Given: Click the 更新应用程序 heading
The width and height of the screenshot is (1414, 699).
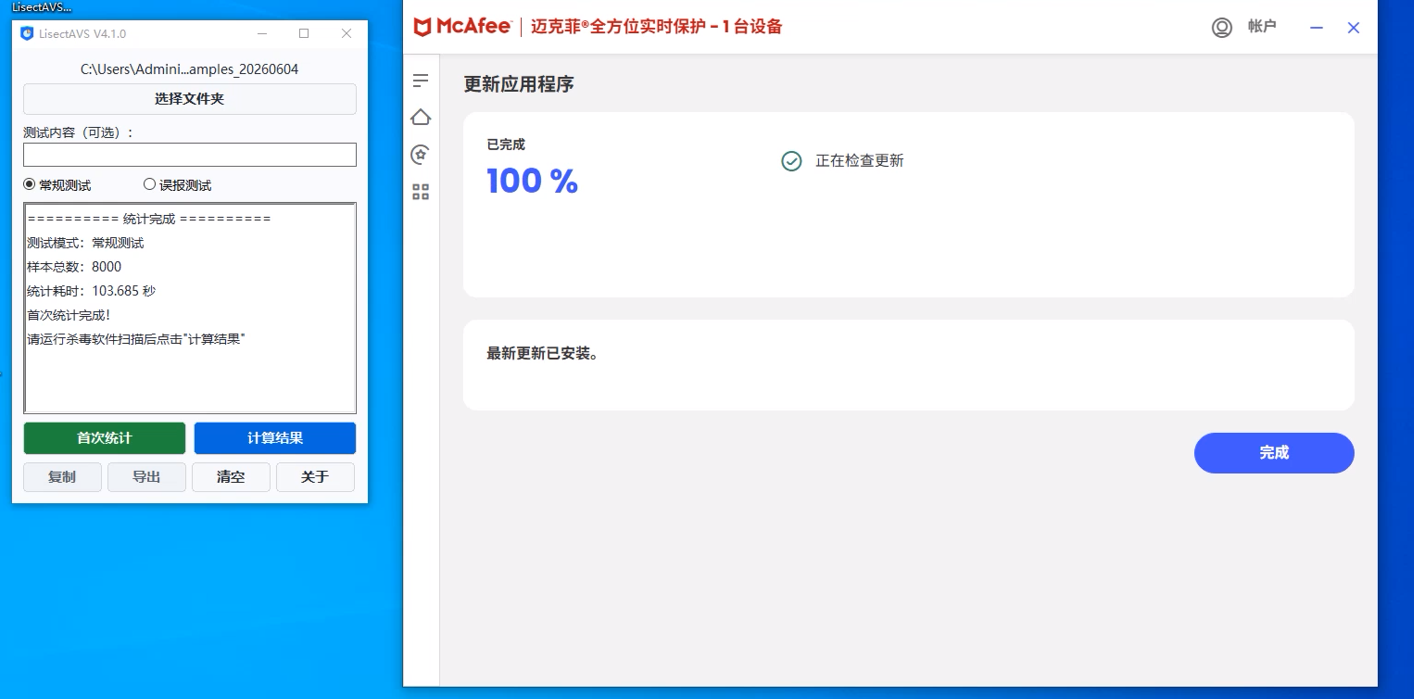Looking at the screenshot, I should tap(519, 84).
